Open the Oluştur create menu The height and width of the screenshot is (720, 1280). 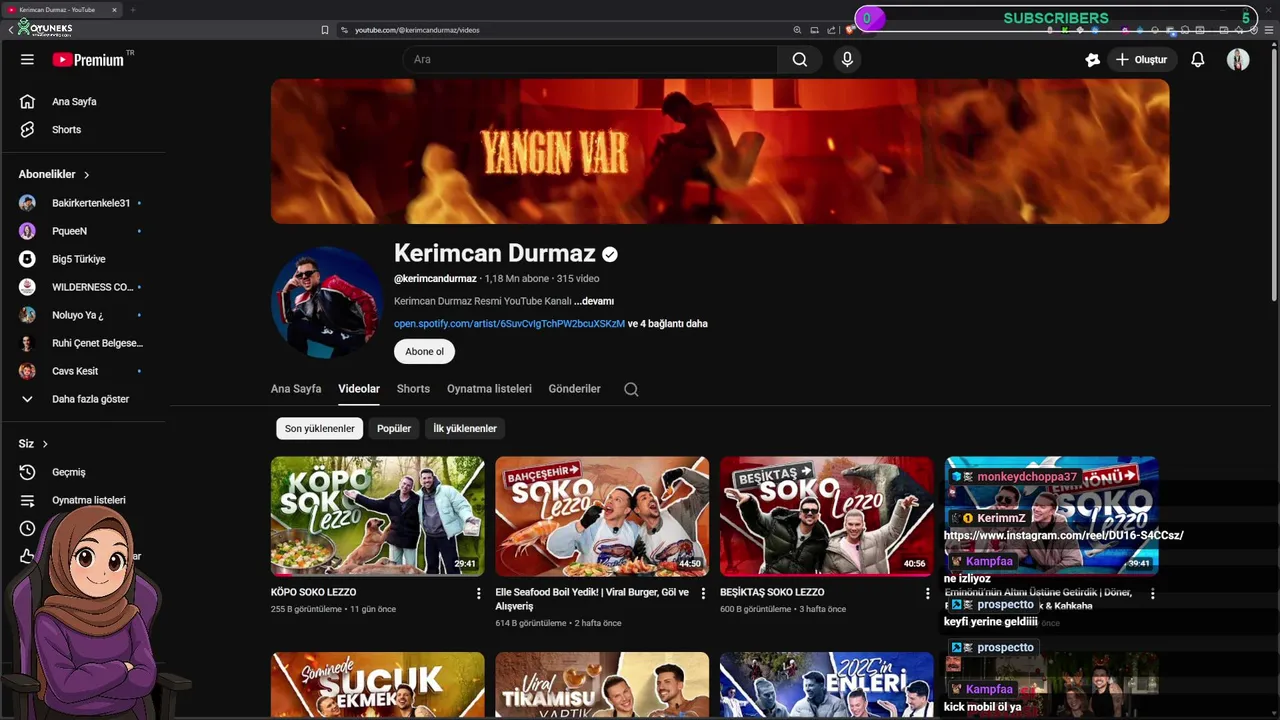click(x=1142, y=60)
